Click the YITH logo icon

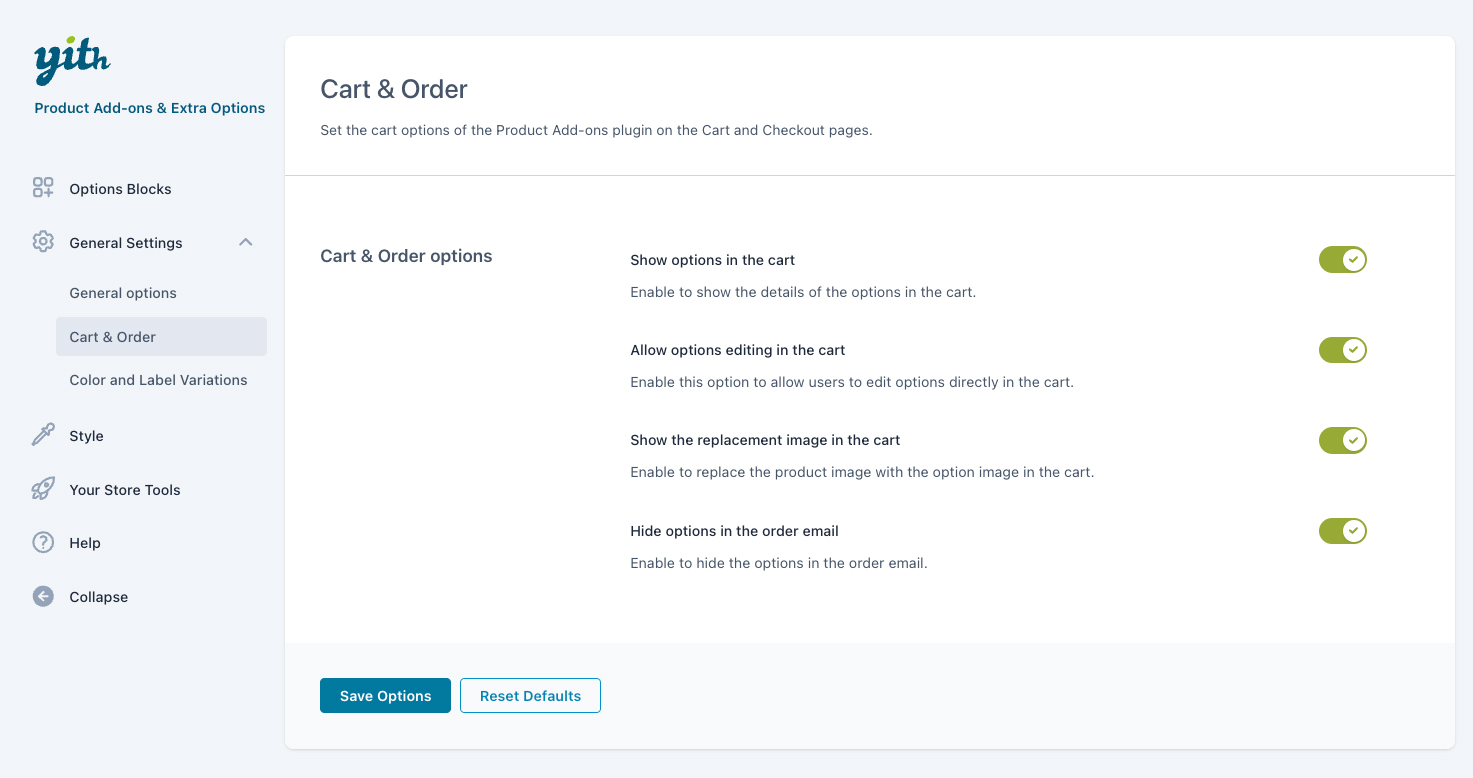pos(71,62)
